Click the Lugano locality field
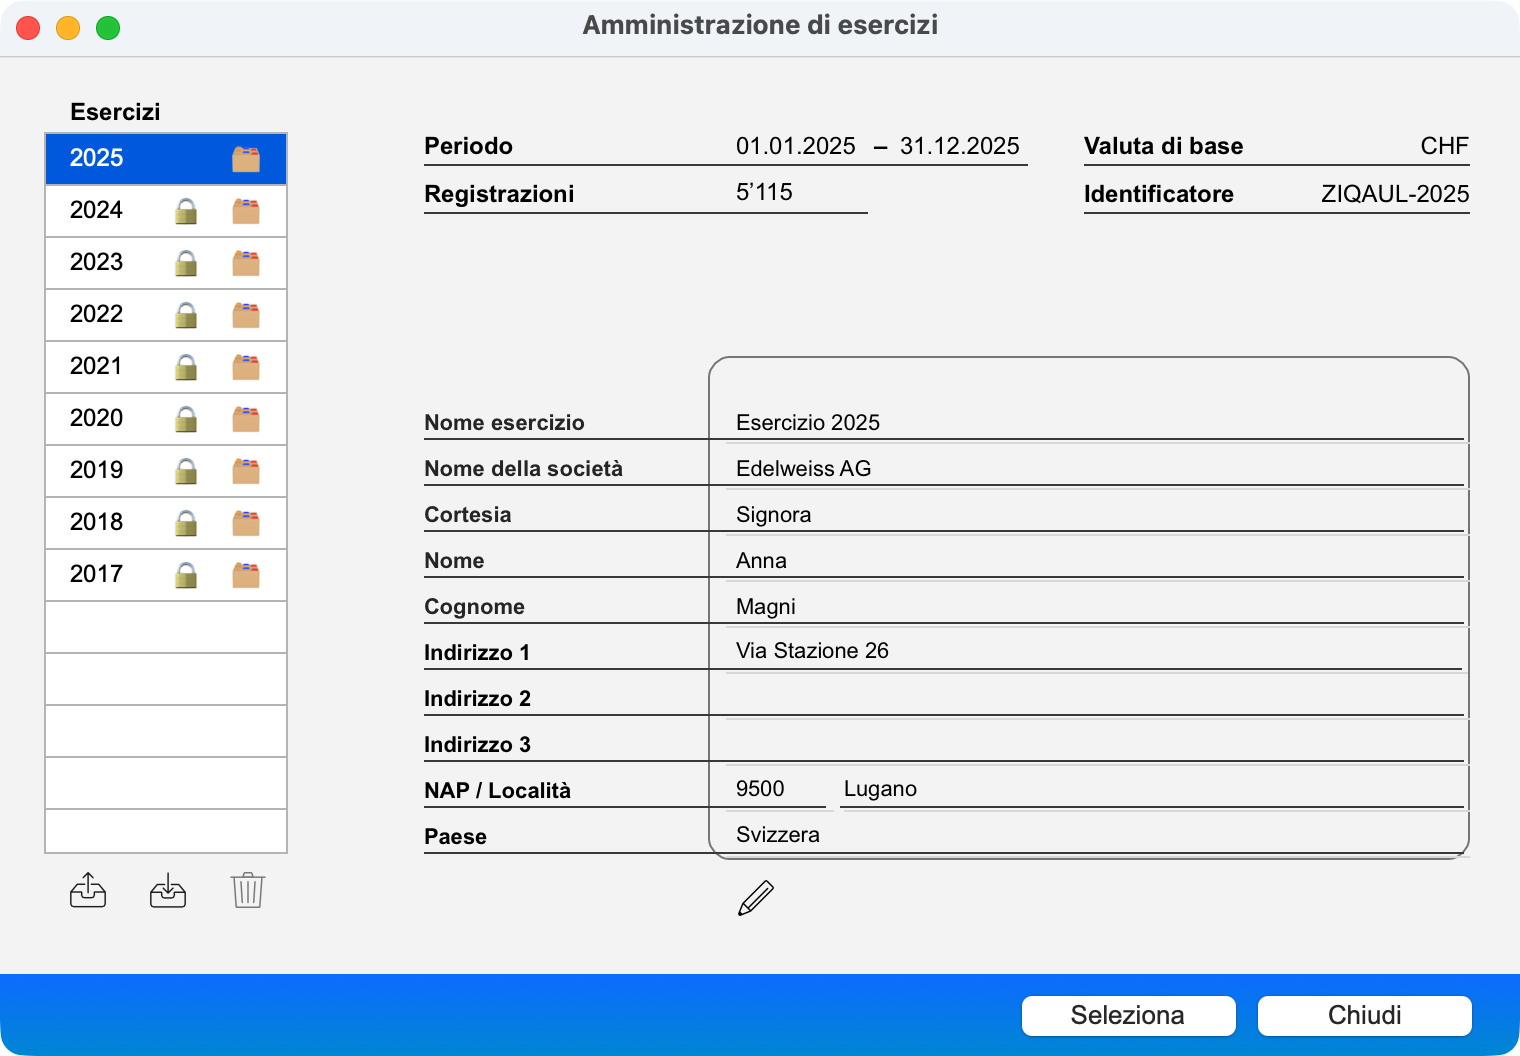 tap(1150, 789)
